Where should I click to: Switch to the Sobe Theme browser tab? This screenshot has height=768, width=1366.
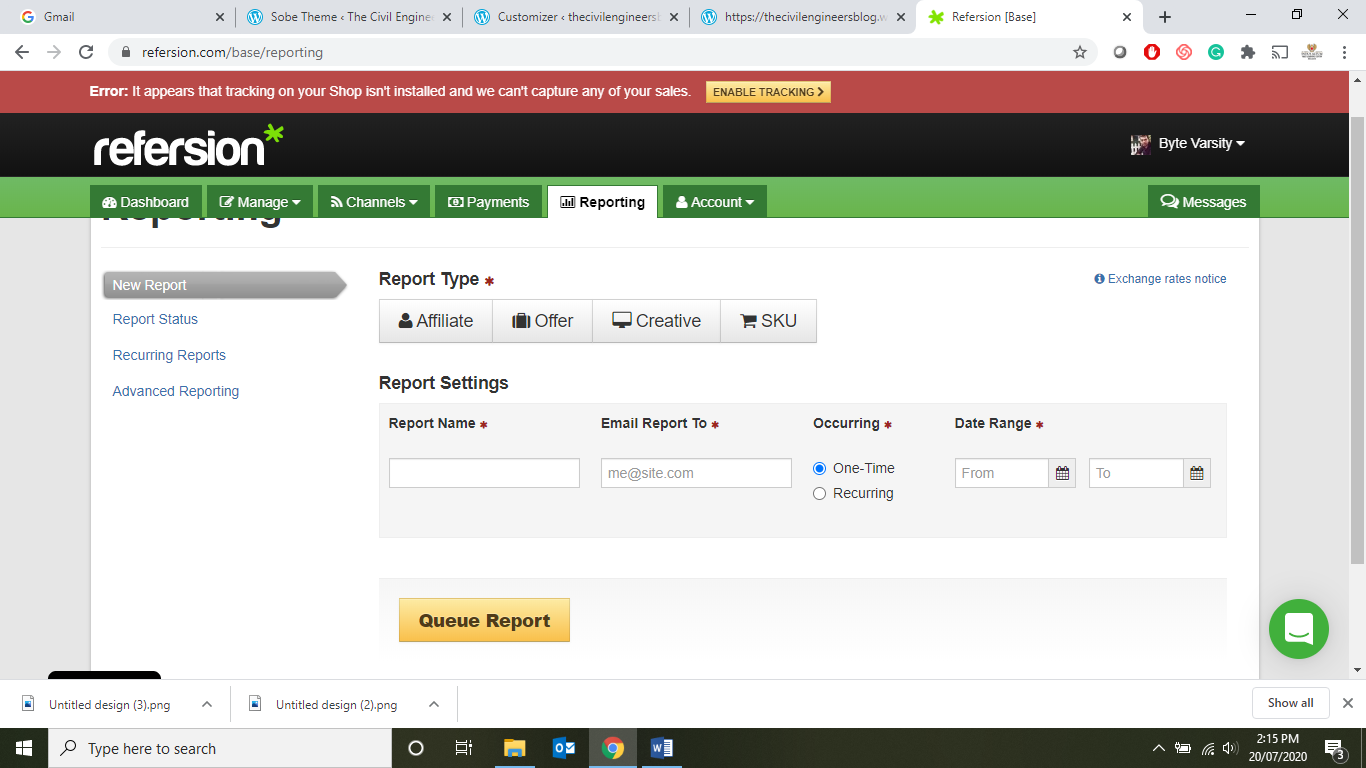(348, 17)
